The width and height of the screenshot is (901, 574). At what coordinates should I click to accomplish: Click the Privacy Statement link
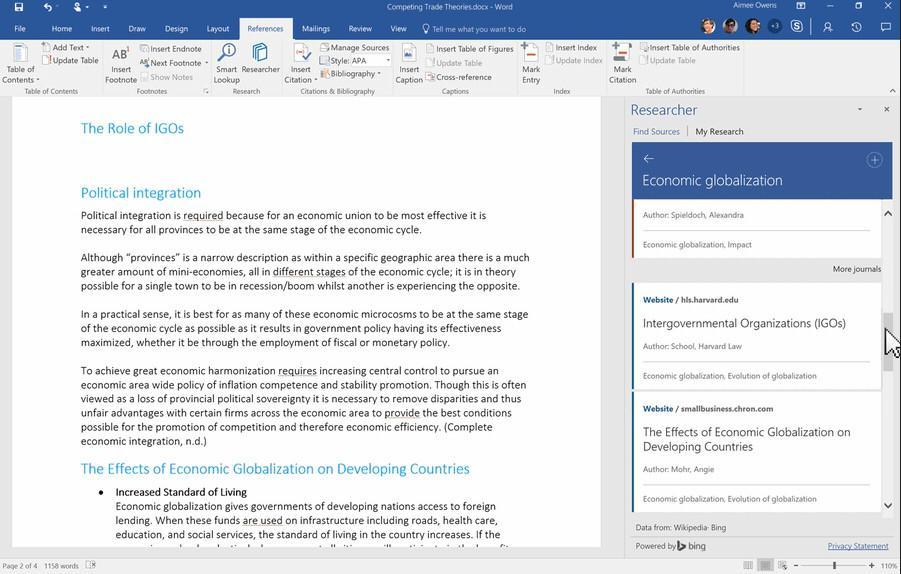tap(857, 546)
